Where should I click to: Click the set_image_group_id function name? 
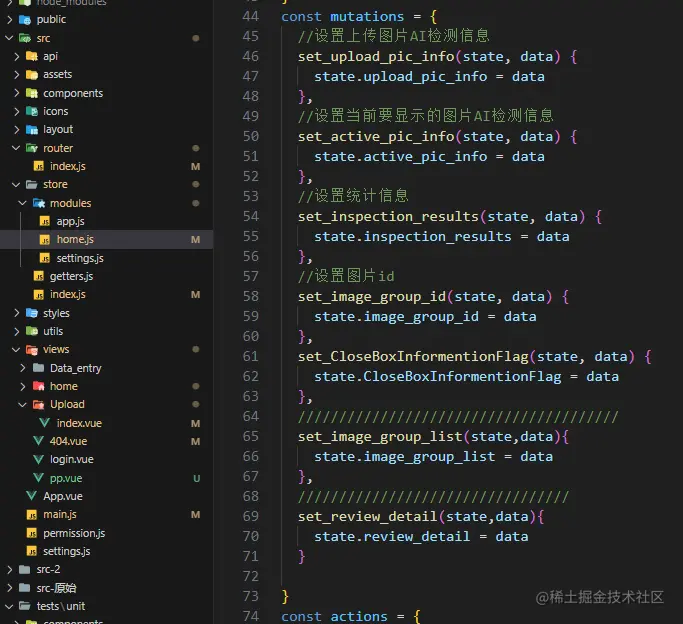click(x=372, y=297)
